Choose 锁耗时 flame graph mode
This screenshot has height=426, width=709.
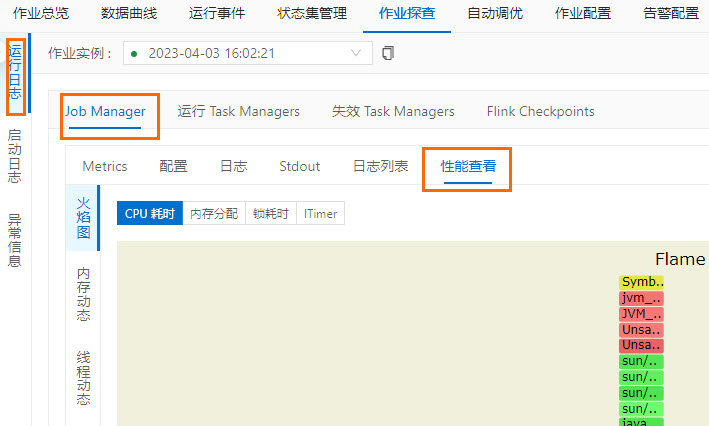(x=271, y=213)
